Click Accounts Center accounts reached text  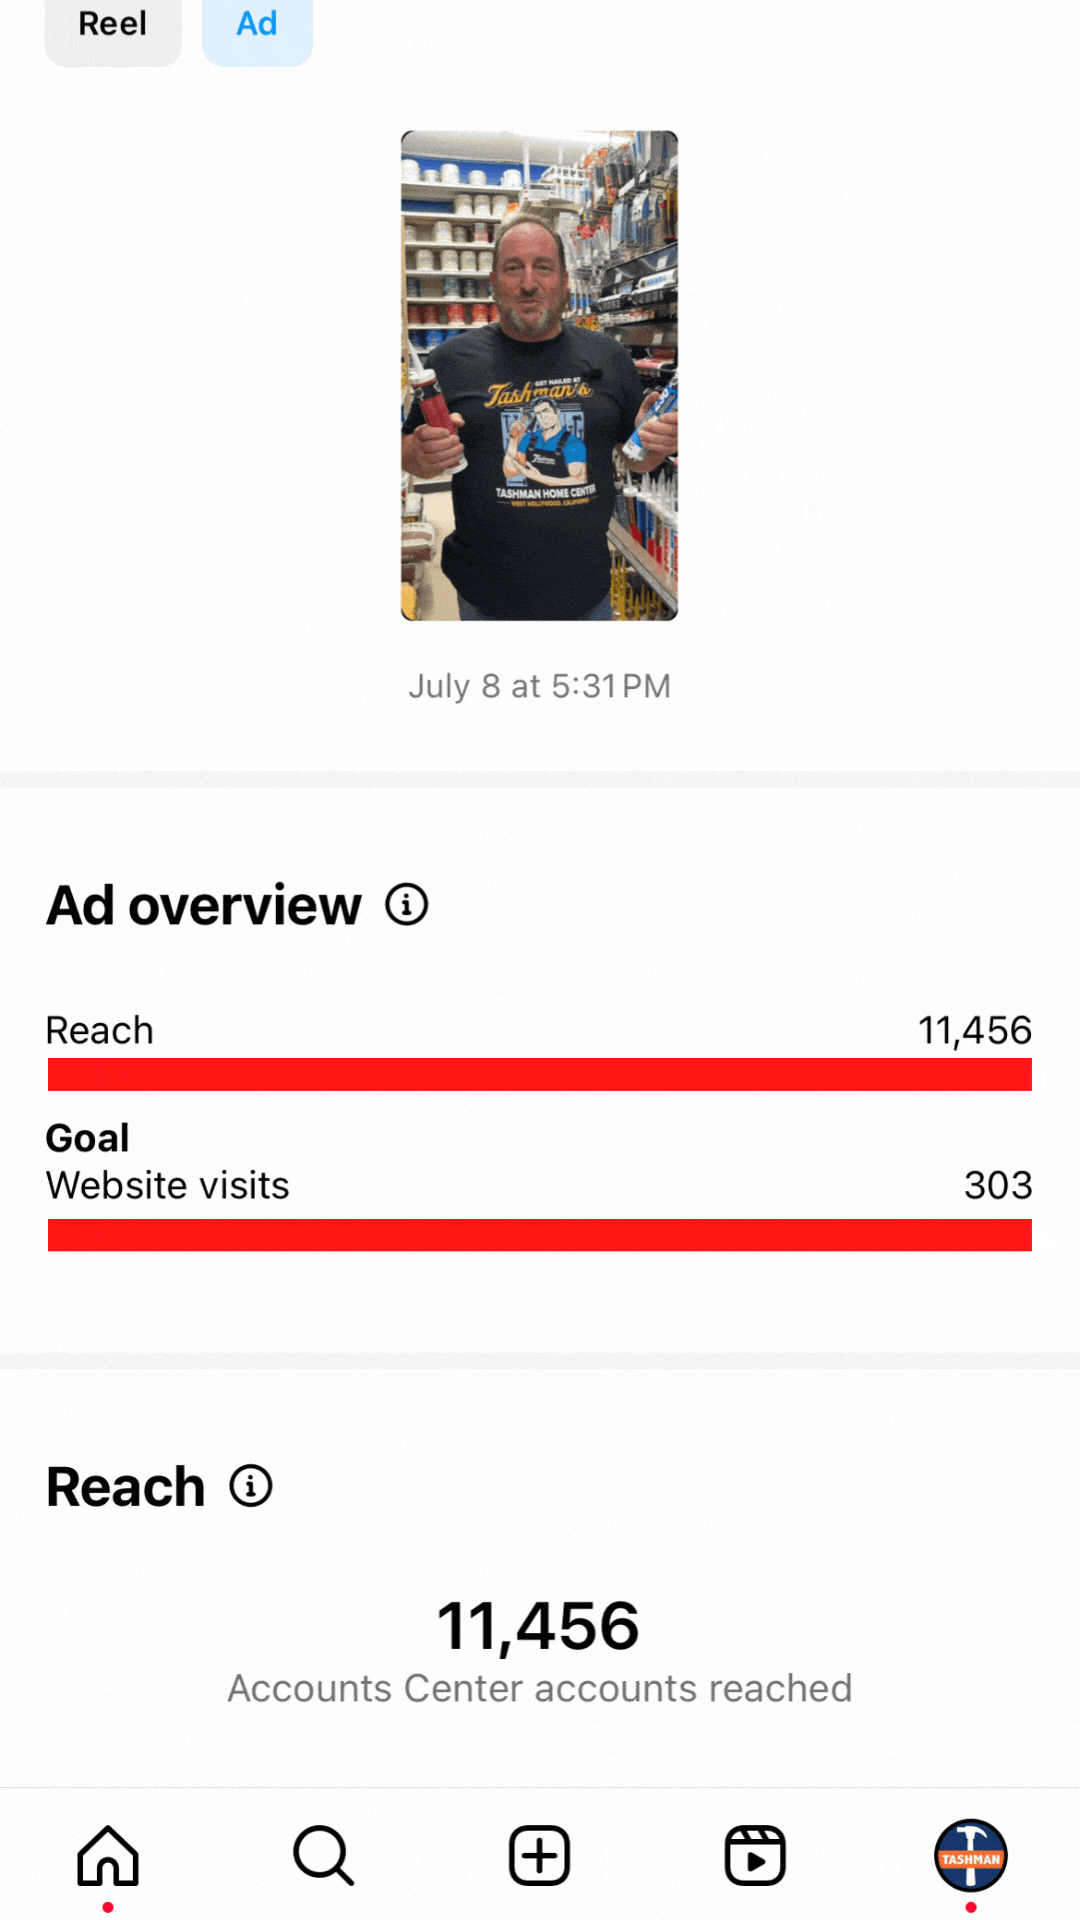pyautogui.click(x=539, y=1689)
